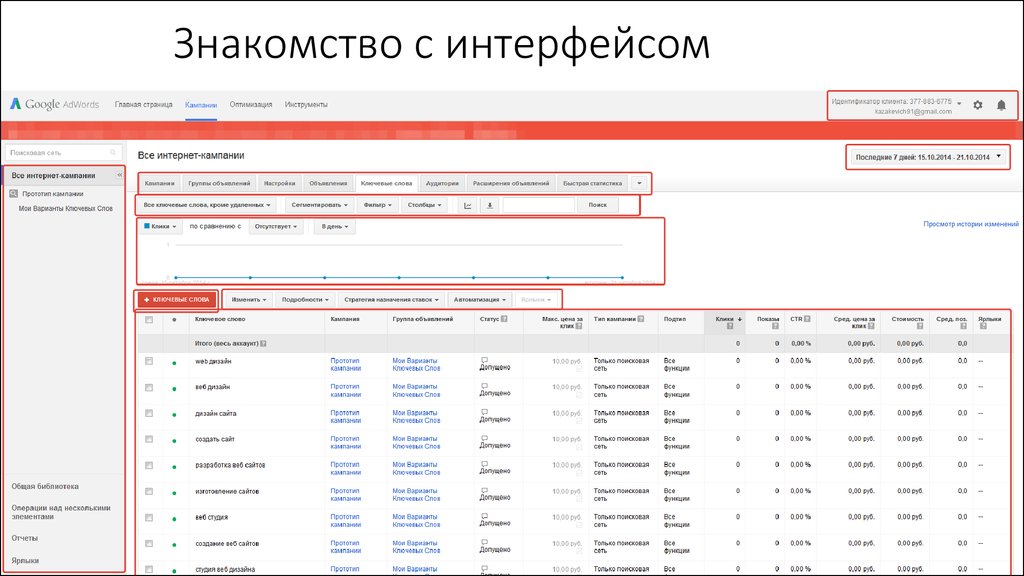1024x576 pixels.
Task: Select Мои Варианты Ключевых Слов in the sidebar
Action: (x=65, y=209)
